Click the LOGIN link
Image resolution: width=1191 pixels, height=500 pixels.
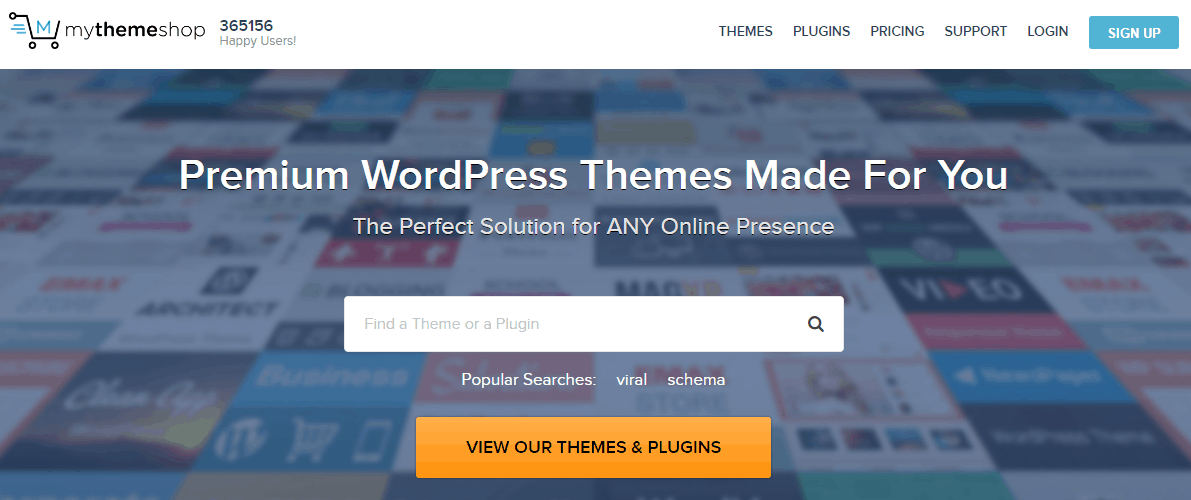(x=1047, y=32)
